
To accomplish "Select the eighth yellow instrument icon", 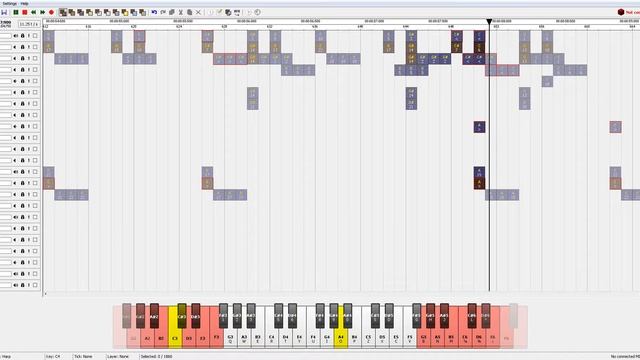I will click(125, 12).
